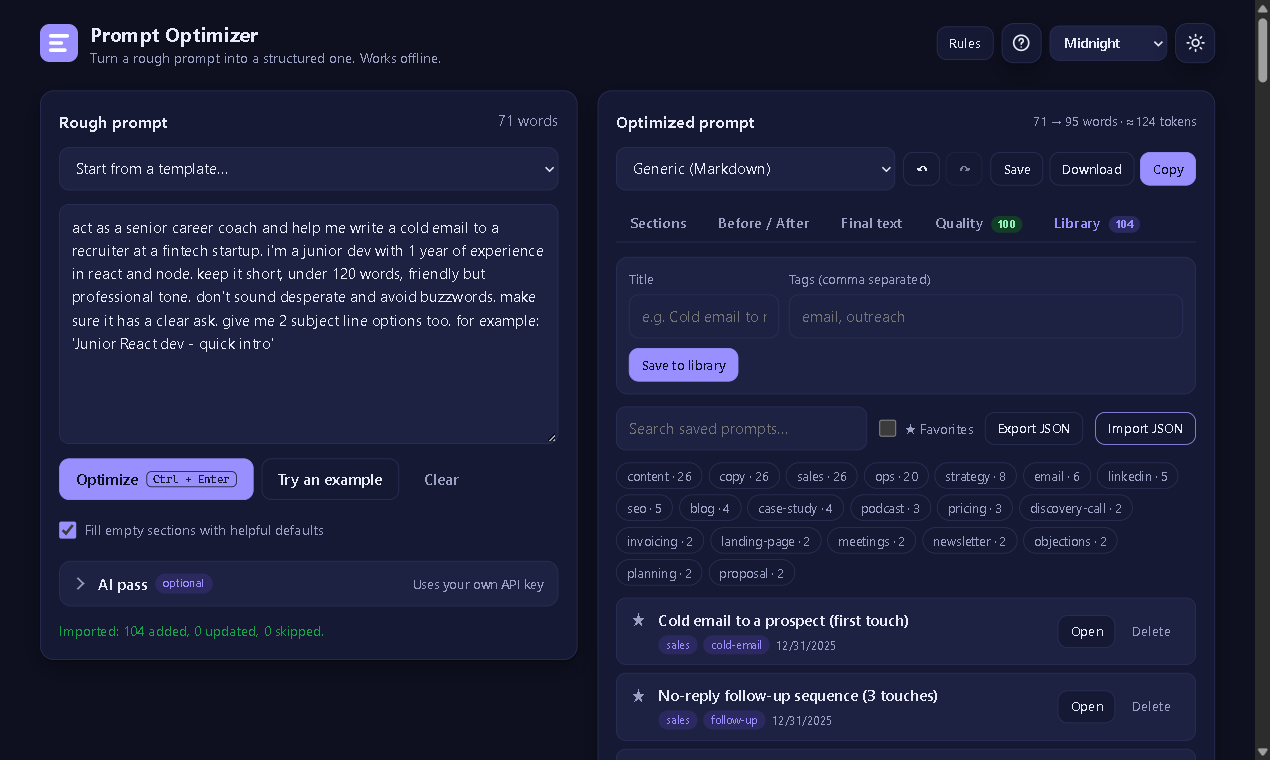The height and width of the screenshot is (760, 1270).
Task: Filter by objections tag chip
Action: pyautogui.click(x=1071, y=541)
